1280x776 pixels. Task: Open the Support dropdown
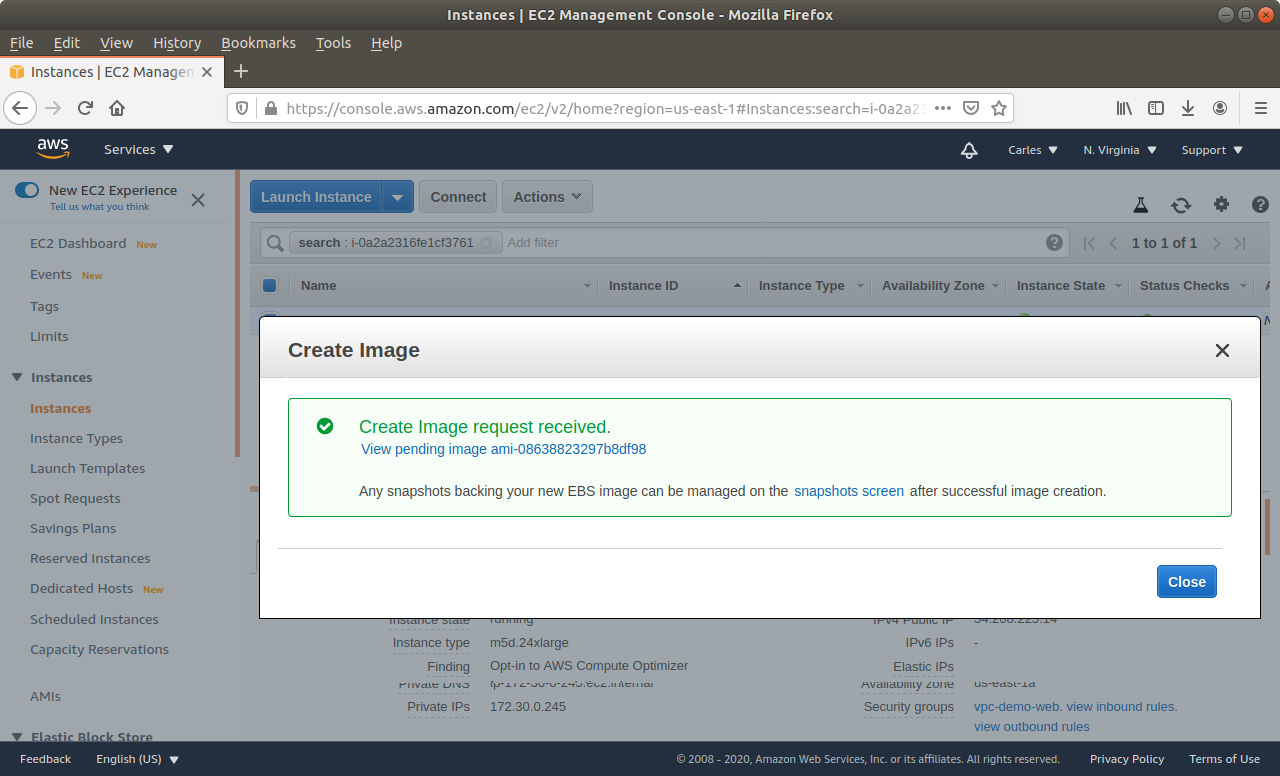[x=1211, y=150]
